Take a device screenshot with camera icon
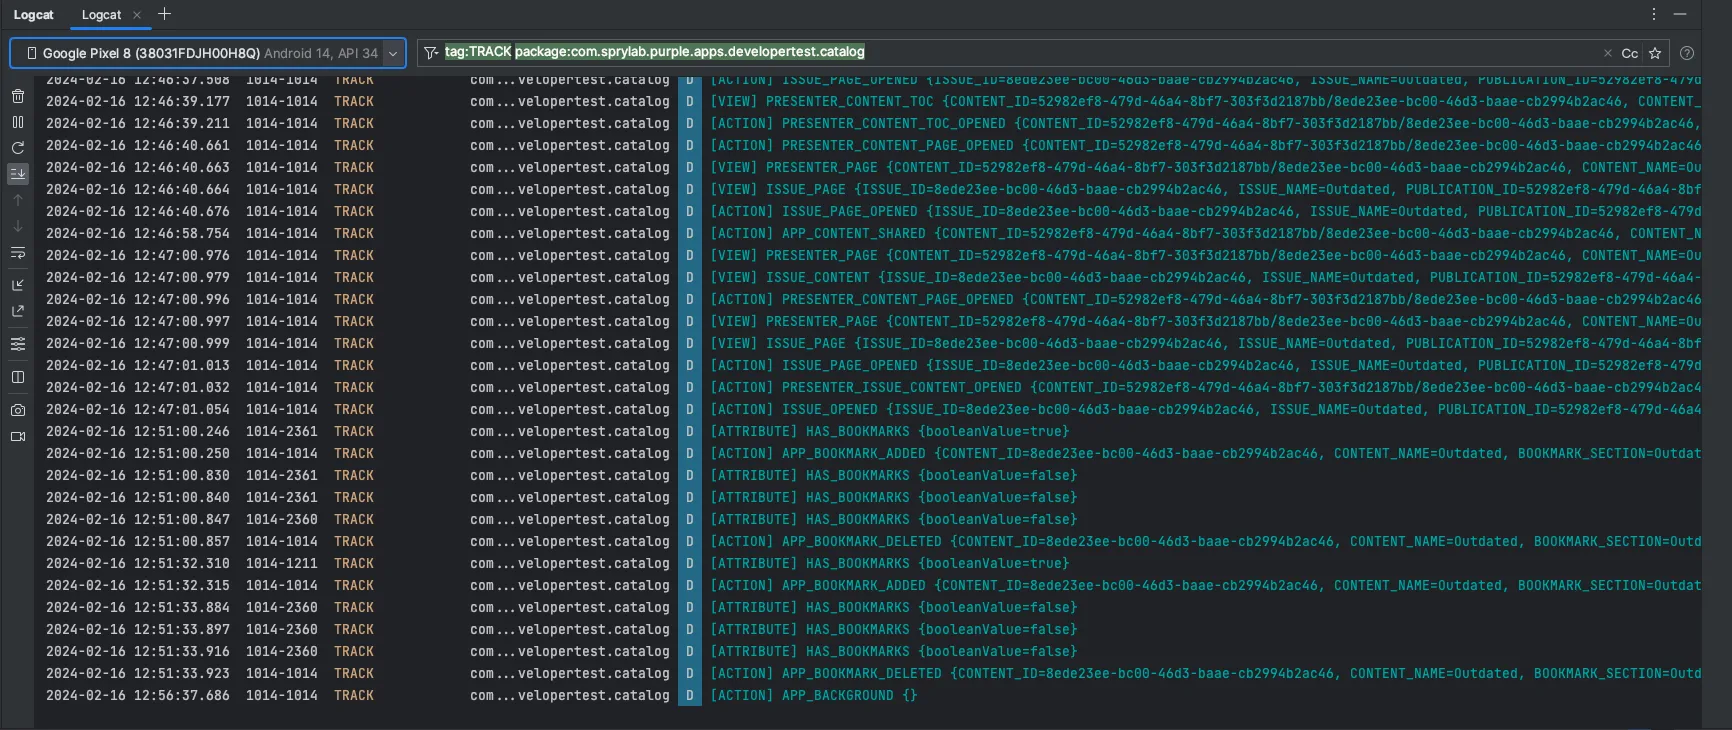1732x730 pixels. click(18, 410)
